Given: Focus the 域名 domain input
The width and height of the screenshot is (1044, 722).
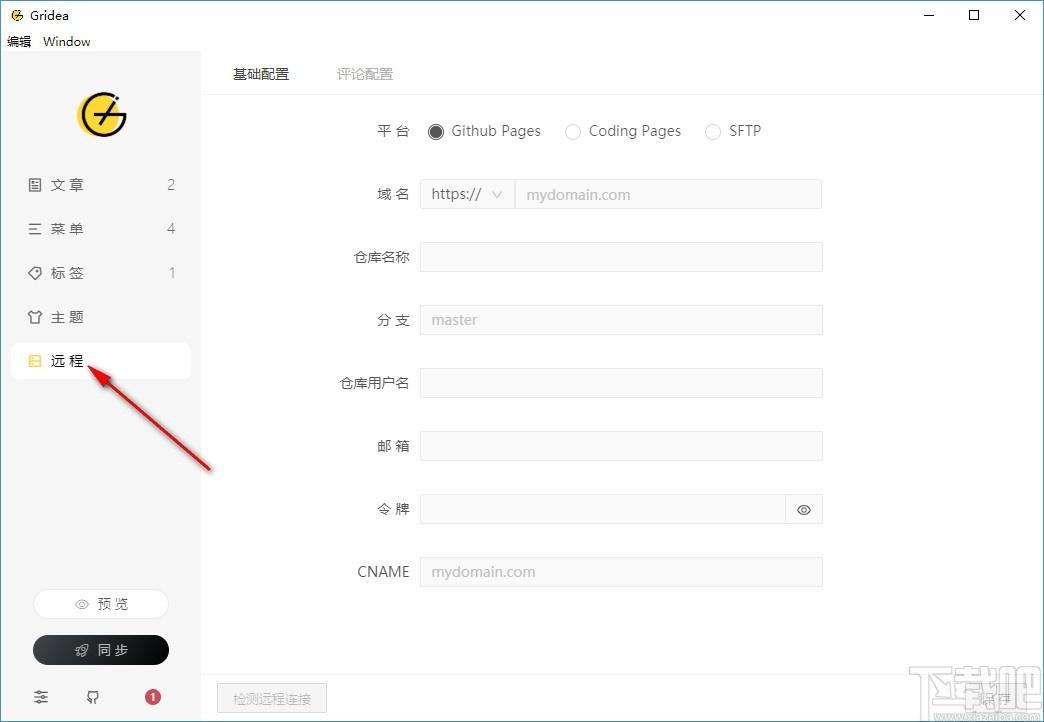Looking at the screenshot, I should (x=668, y=194).
